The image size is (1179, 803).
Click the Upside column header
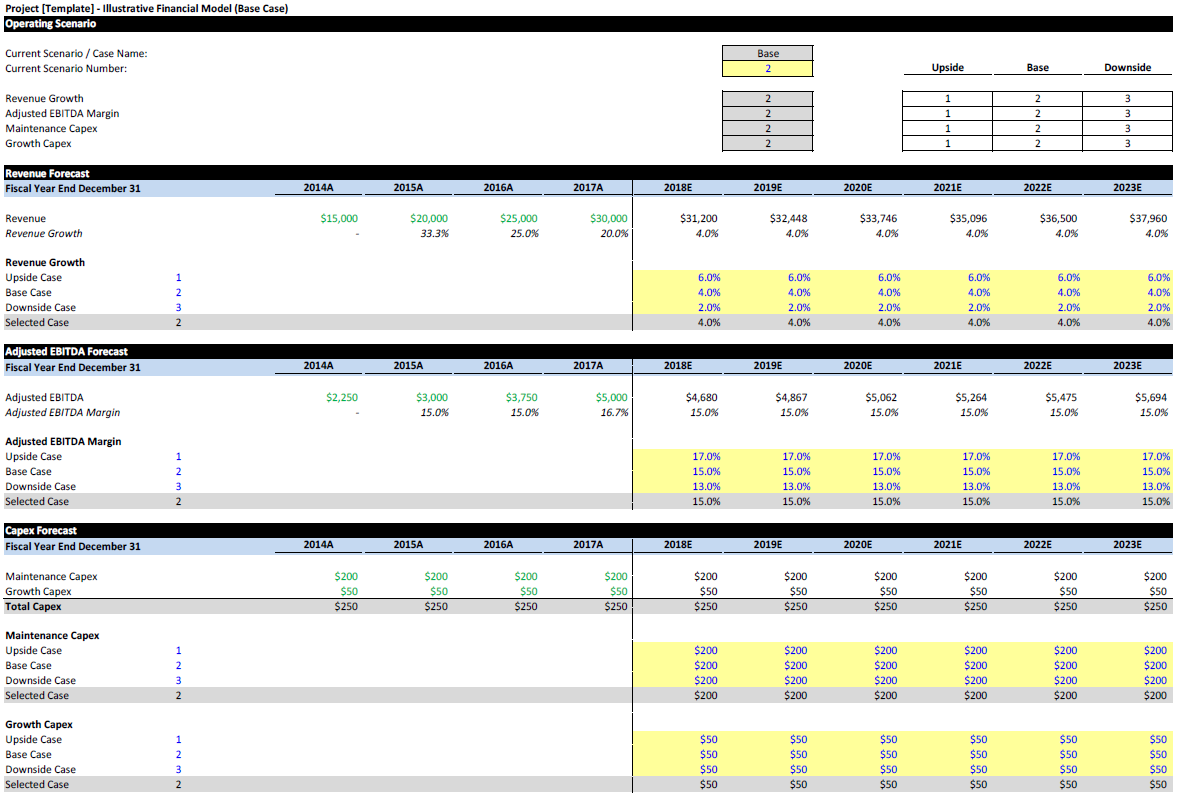coord(946,67)
